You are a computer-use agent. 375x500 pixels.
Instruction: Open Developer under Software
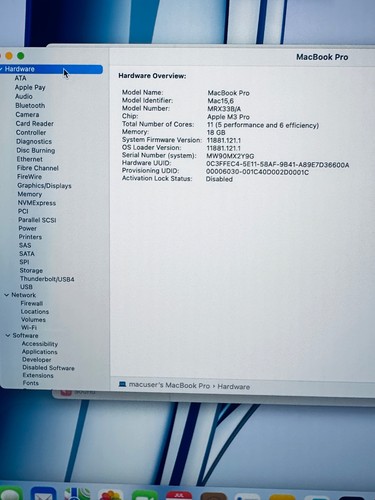point(37,360)
